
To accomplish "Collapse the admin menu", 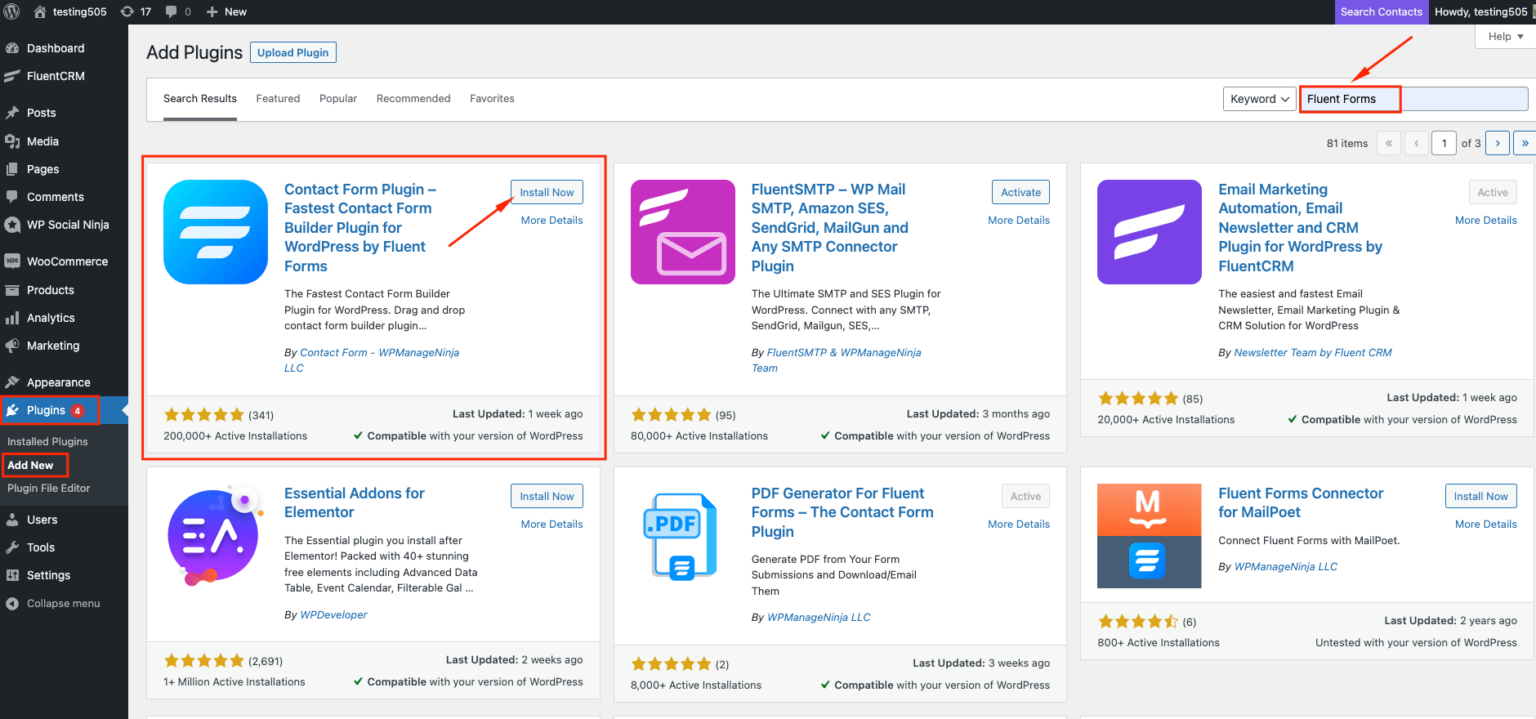I will tap(12, 603).
